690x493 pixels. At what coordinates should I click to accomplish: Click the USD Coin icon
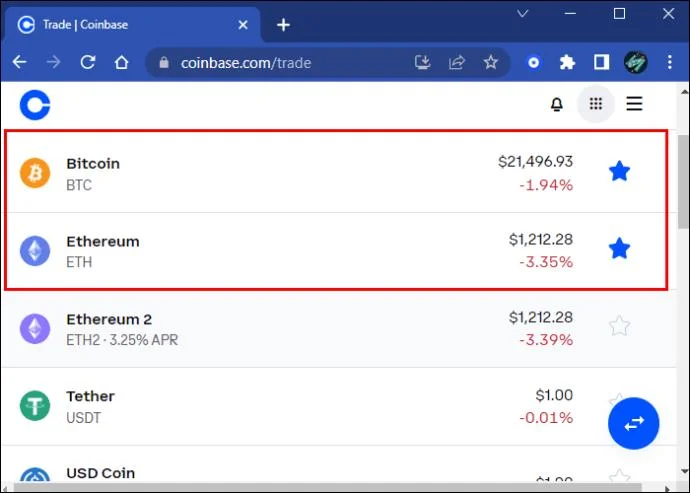coord(35,475)
